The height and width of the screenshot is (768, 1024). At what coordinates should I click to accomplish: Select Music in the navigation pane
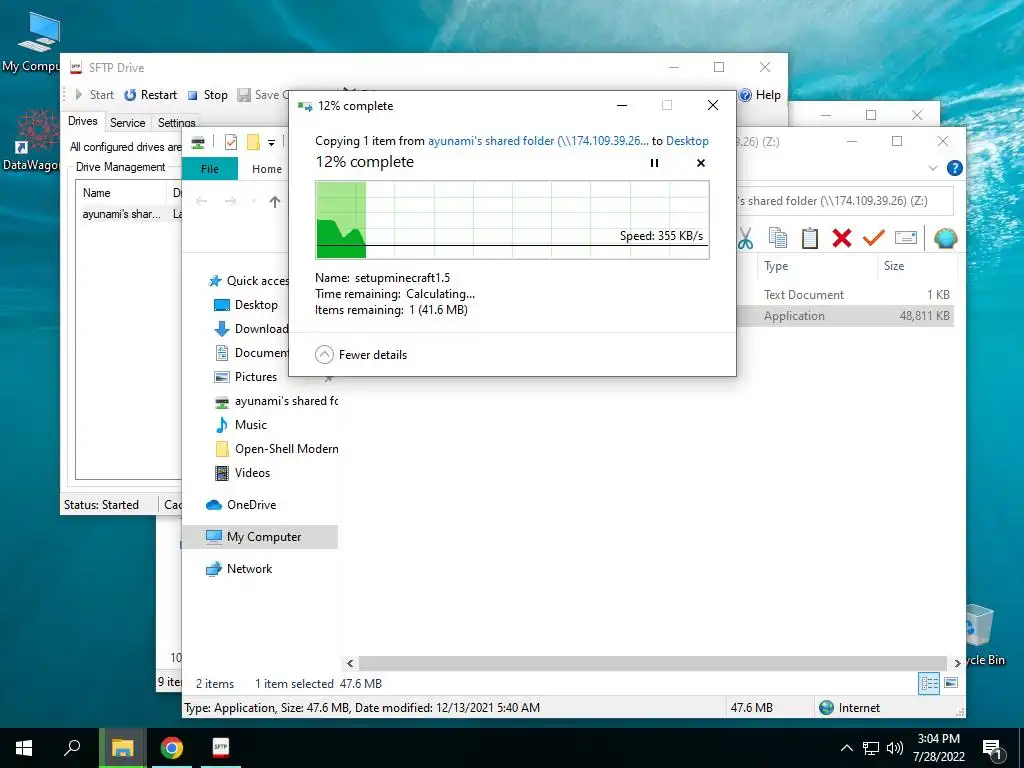coord(241,425)
